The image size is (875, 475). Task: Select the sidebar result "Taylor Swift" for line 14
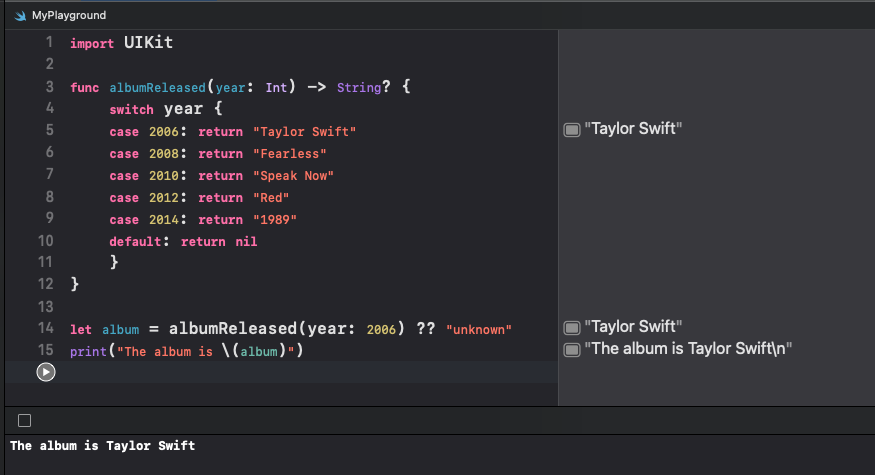click(633, 326)
